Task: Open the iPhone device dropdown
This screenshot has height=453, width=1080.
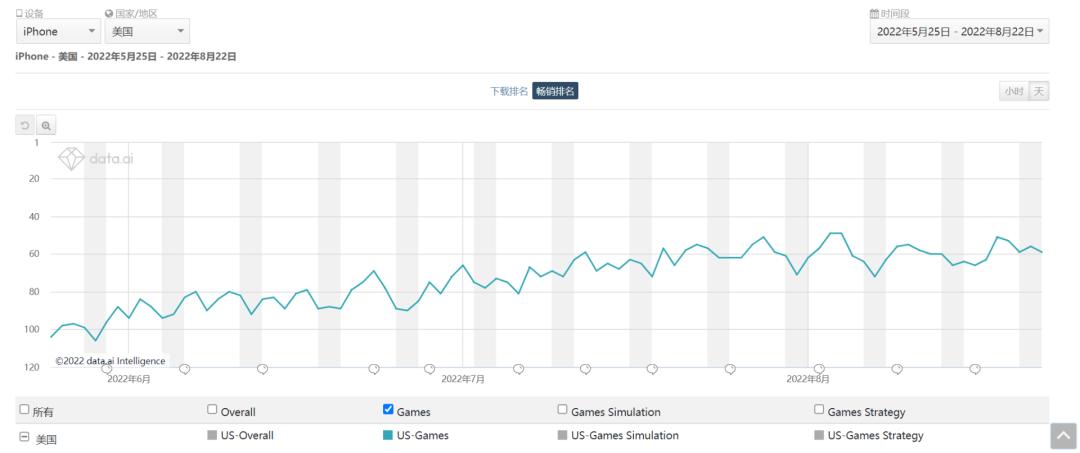Action: pos(58,32)
